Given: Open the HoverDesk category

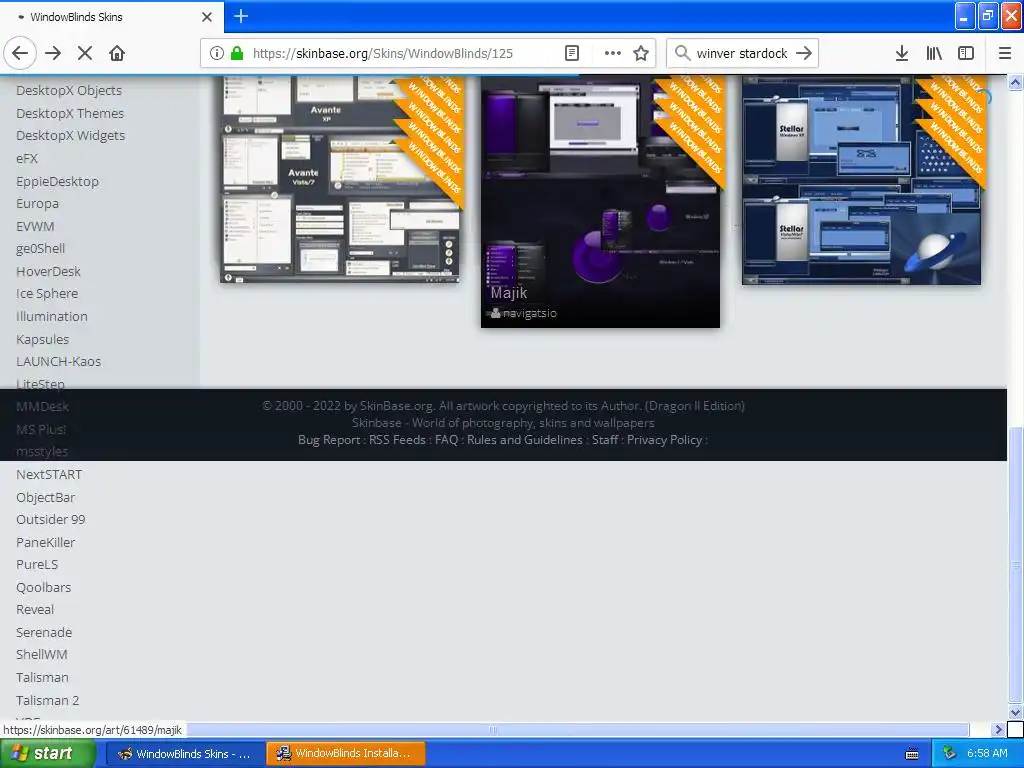Looking at the screenshot, I should (x=48, y=272).
